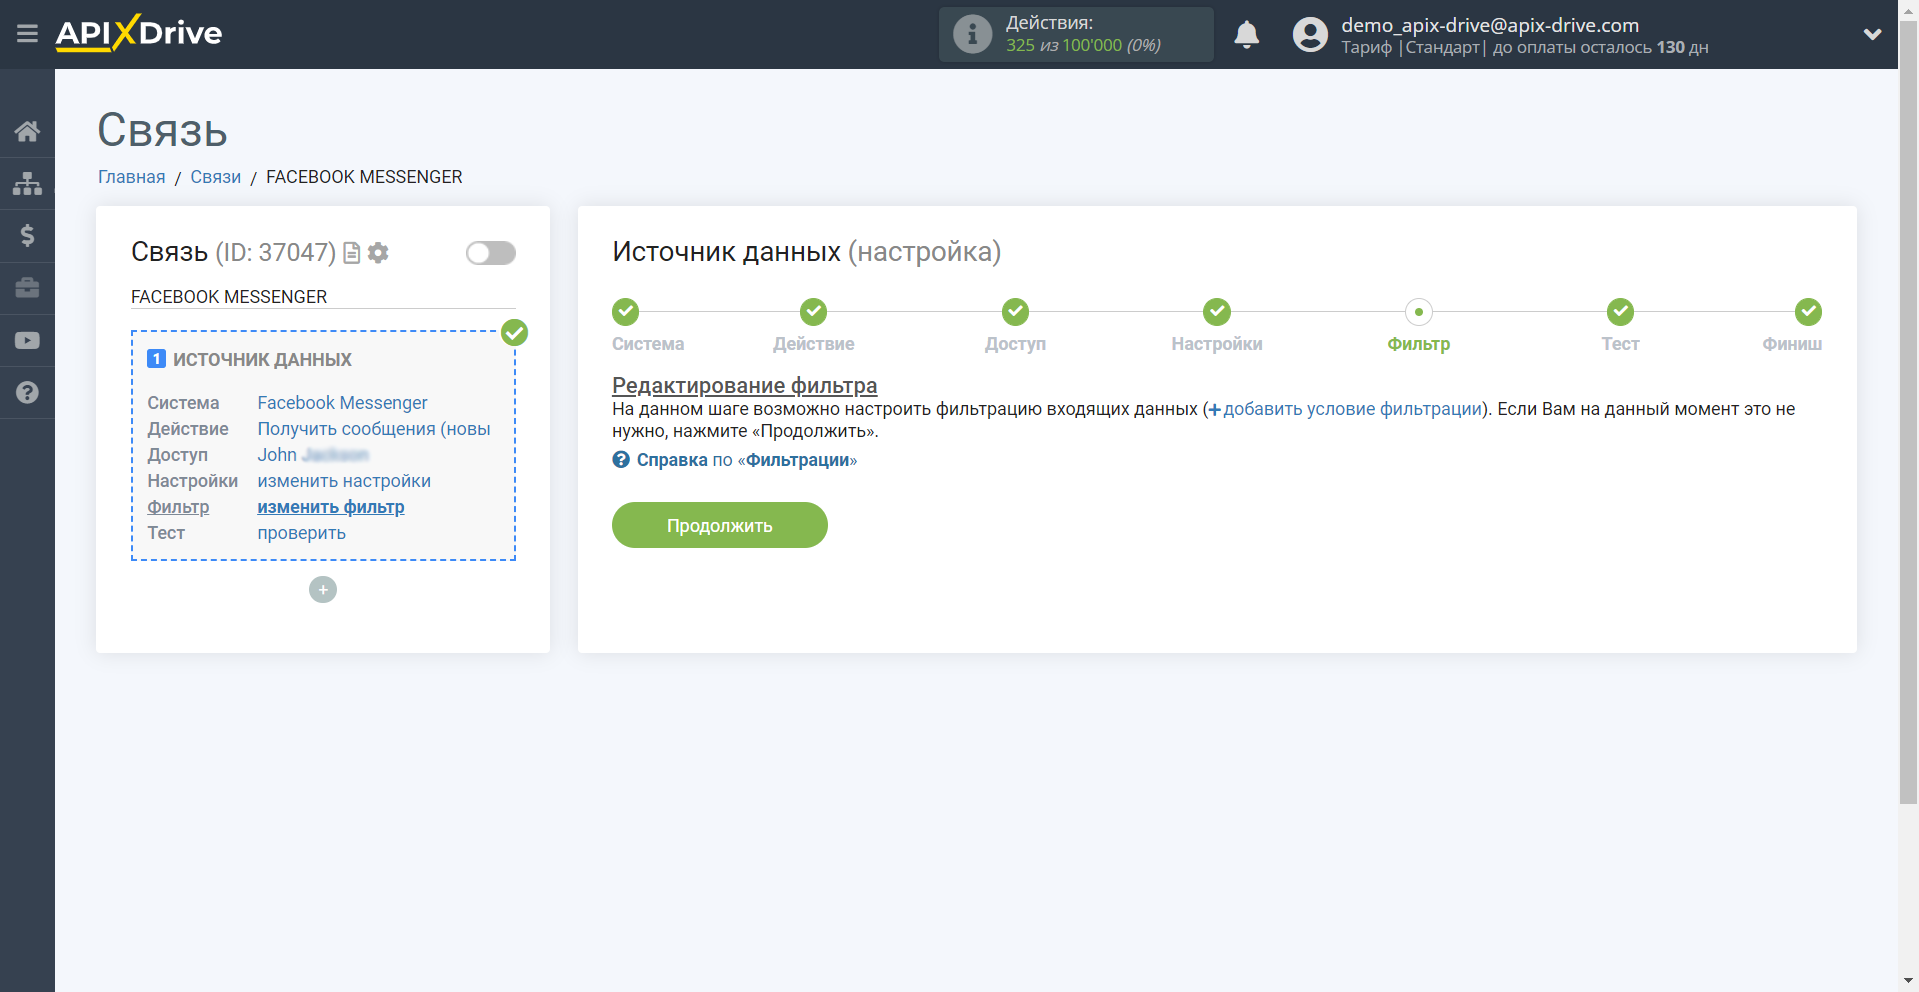Open the briefcase sidebar icon
Viewport: 1919px width, 992px height.
pos(27,288)
